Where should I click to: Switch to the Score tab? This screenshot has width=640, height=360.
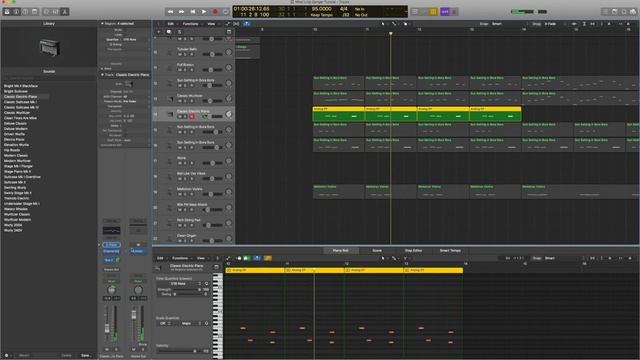(x=377, y=251)
